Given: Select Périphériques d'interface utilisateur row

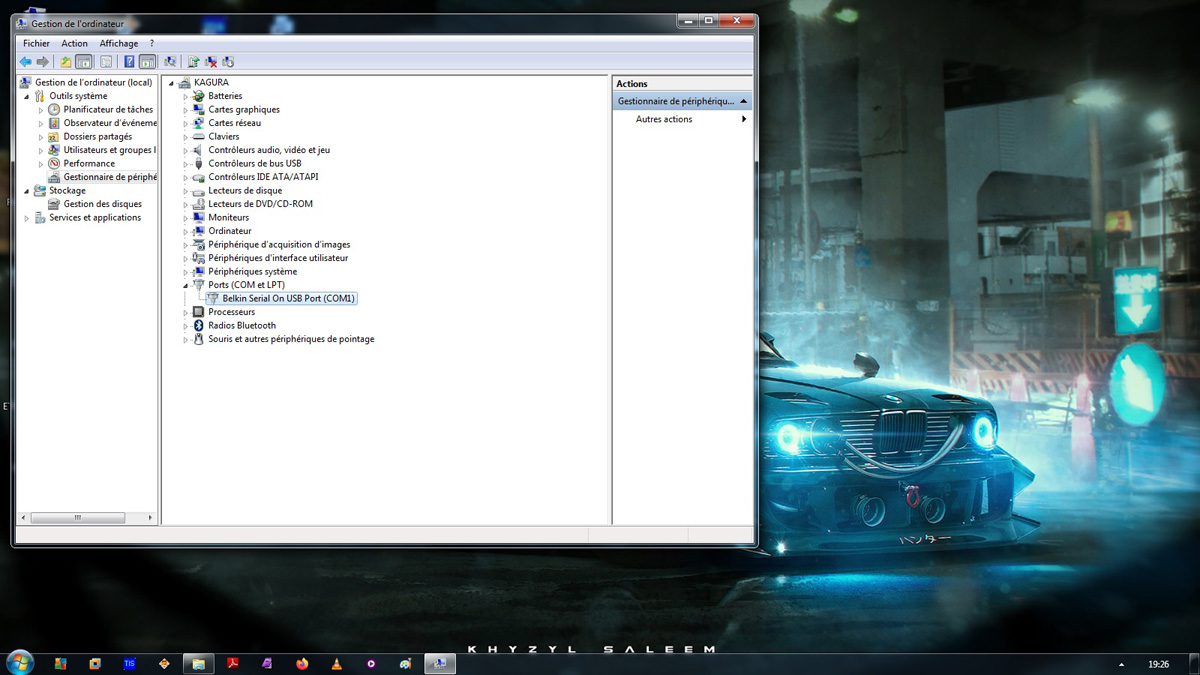Looking at the screenshot, I should [x=278, y=258].
